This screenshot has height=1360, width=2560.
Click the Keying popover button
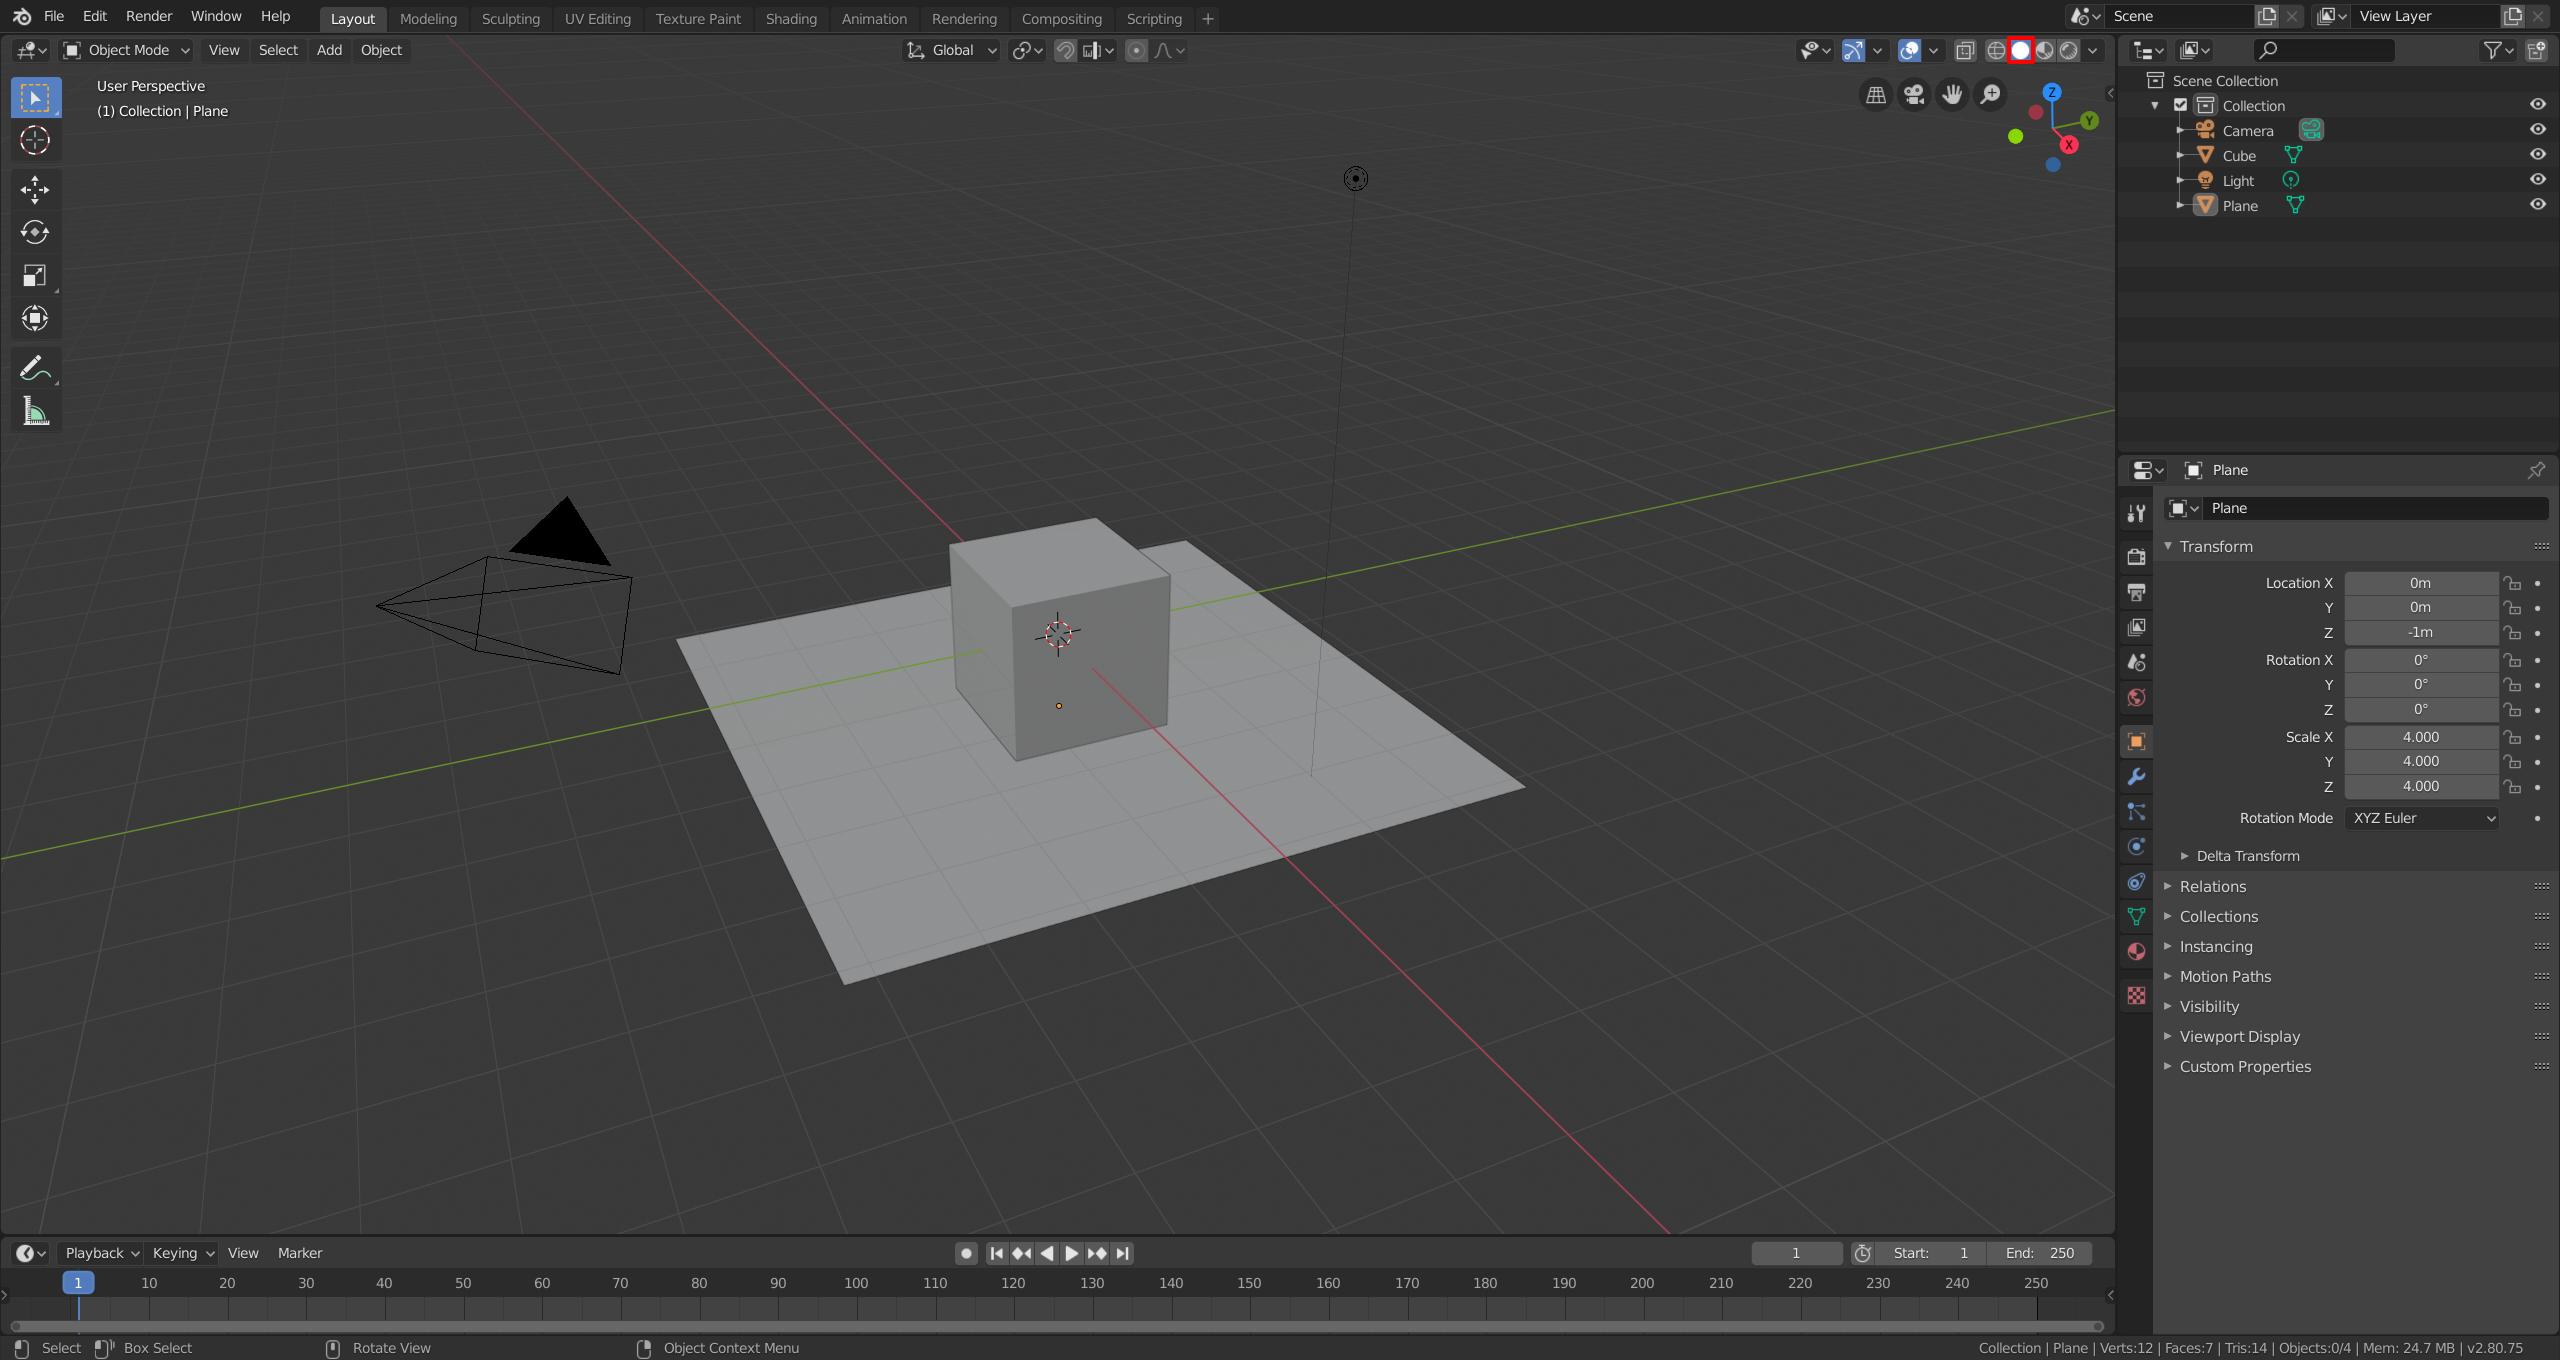pyautogui.click(x=182, y=1253)
